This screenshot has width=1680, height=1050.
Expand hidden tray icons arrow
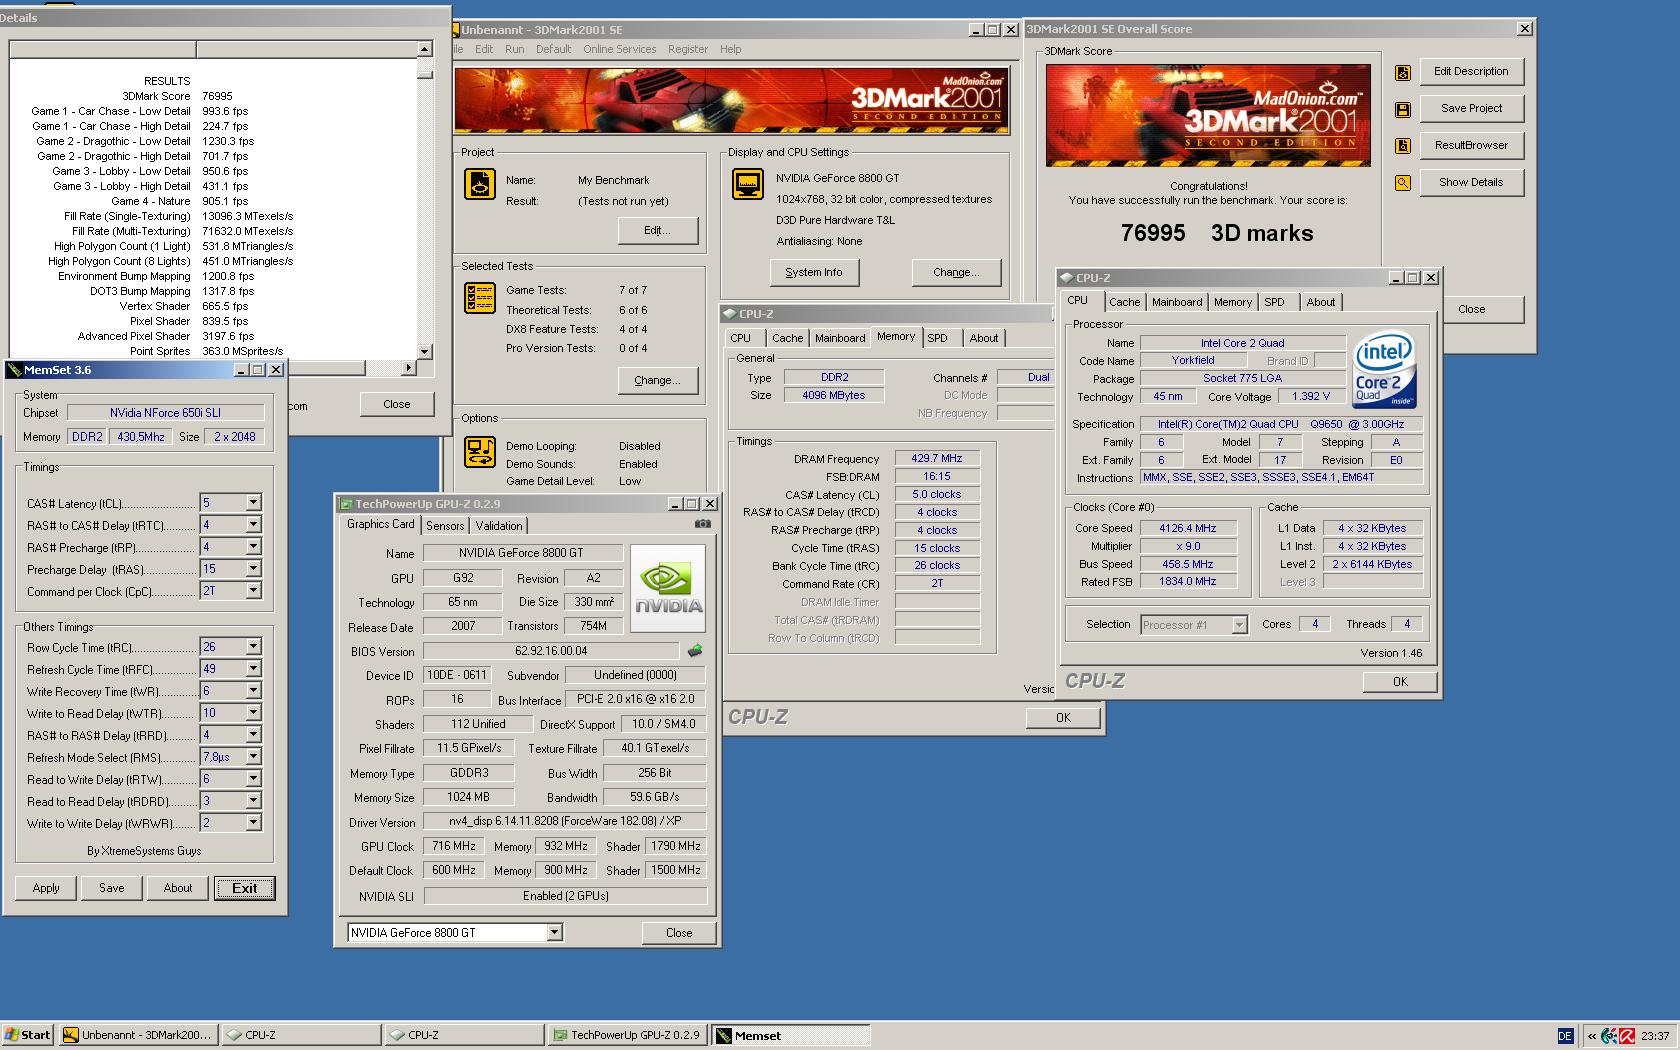[1591, 1036]
